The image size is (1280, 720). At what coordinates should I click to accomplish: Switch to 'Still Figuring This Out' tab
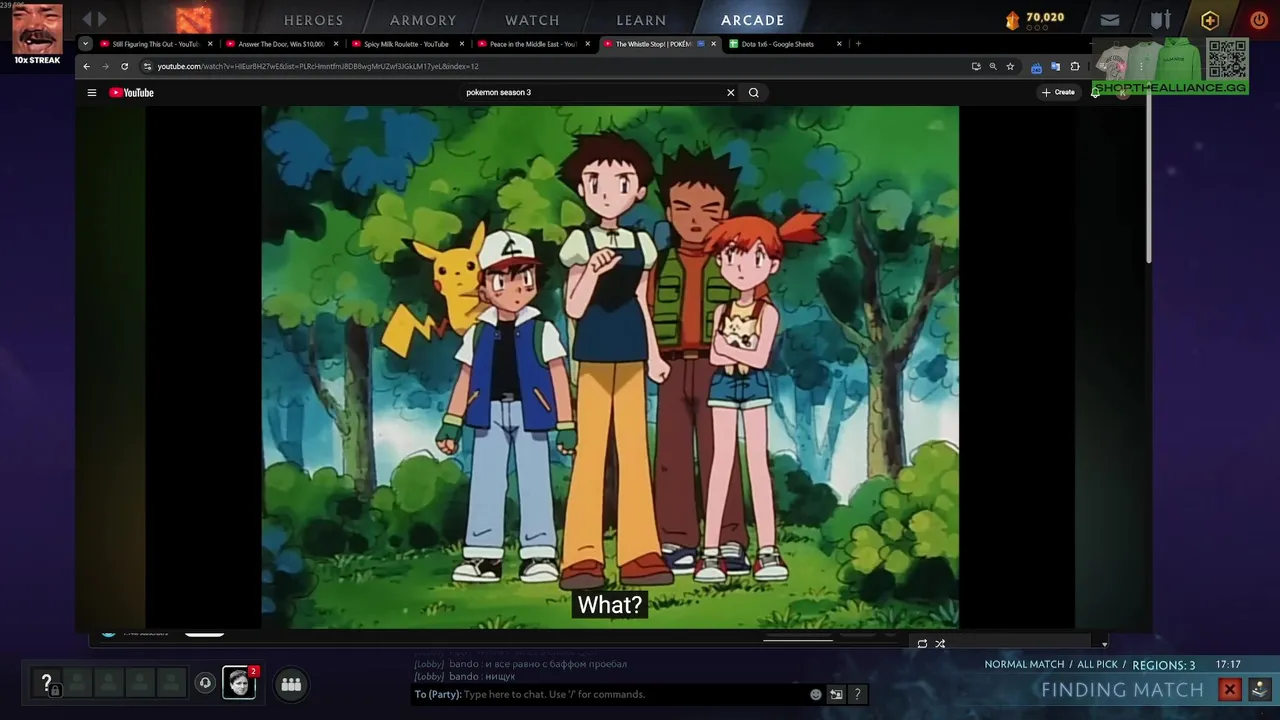click(155, 44)
